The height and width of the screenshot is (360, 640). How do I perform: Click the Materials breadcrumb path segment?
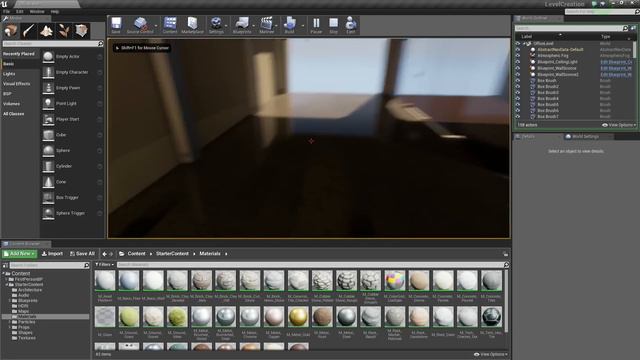click(210, 254)
